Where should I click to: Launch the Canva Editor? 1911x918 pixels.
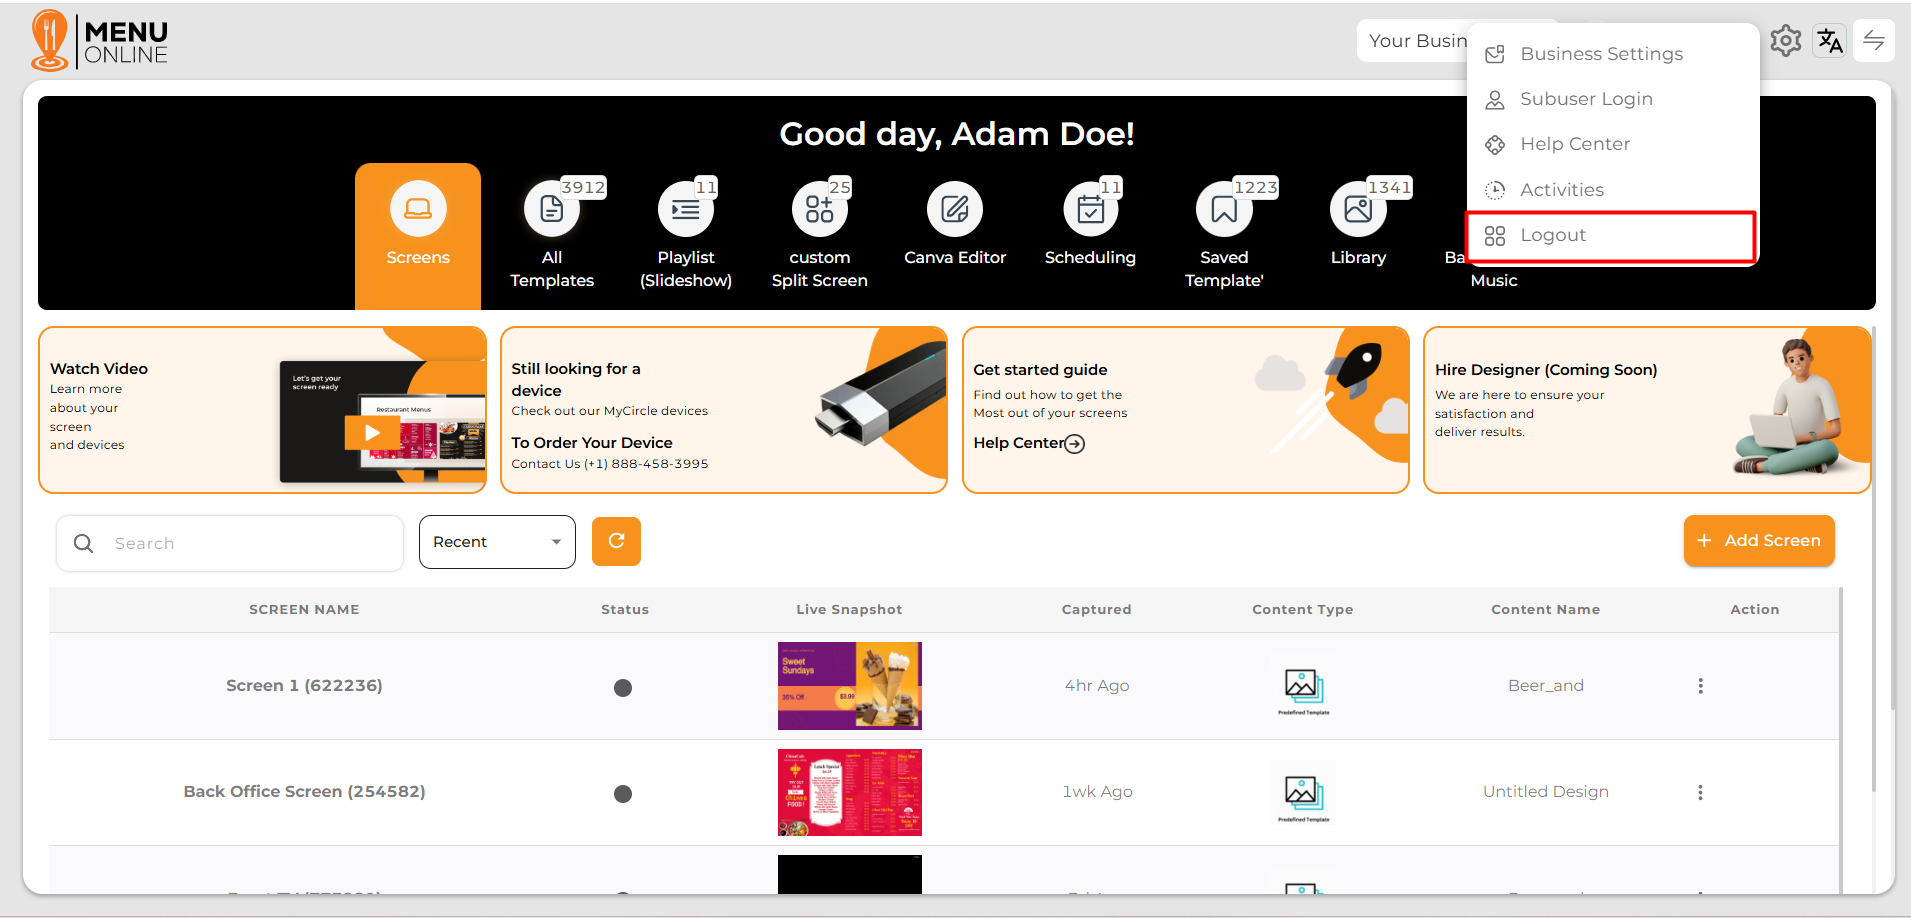(954, 210)
